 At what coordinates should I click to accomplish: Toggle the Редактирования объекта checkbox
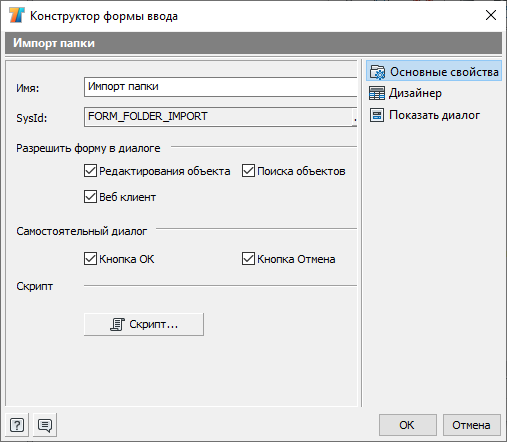(90, 171)
